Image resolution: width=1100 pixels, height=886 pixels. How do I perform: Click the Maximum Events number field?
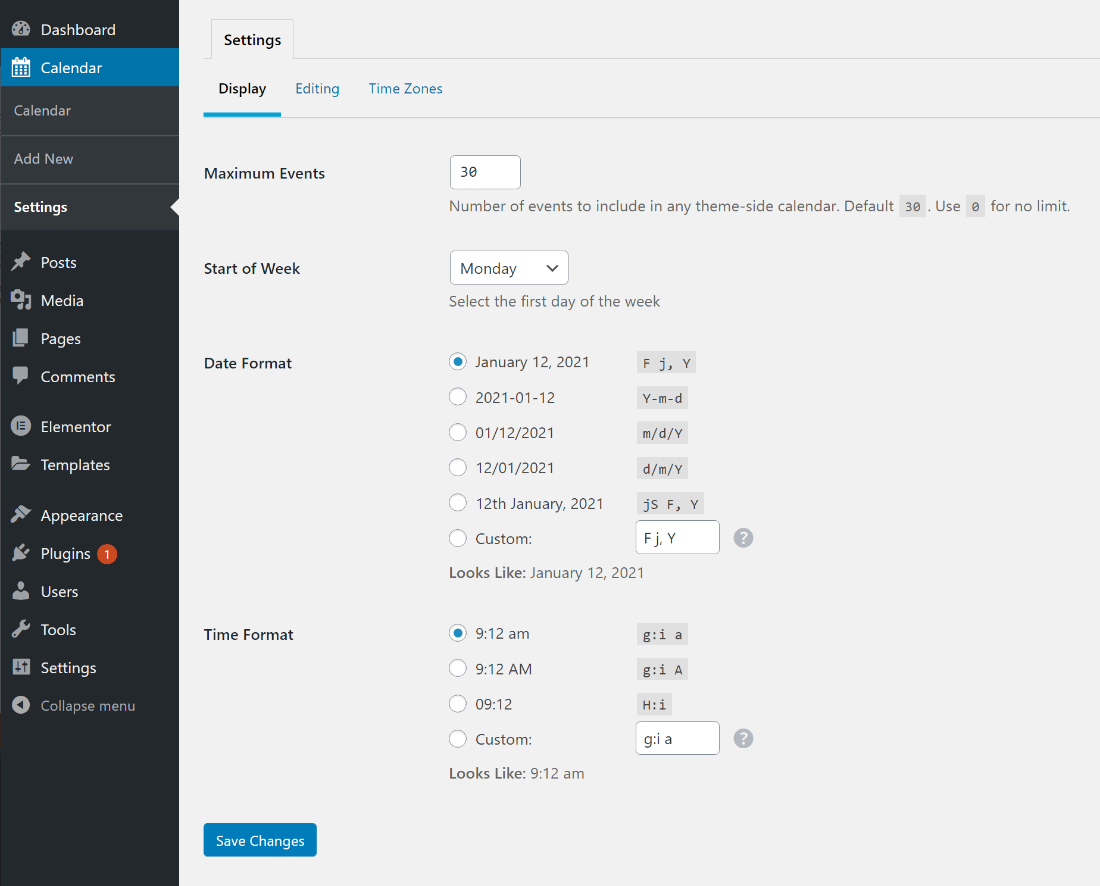pos(485,172)
